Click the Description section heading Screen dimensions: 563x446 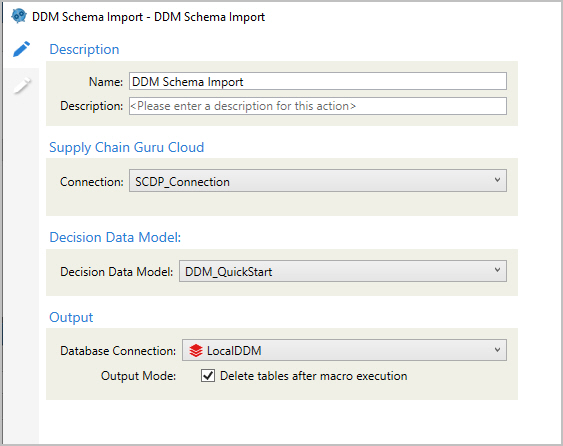click(84, 49)
